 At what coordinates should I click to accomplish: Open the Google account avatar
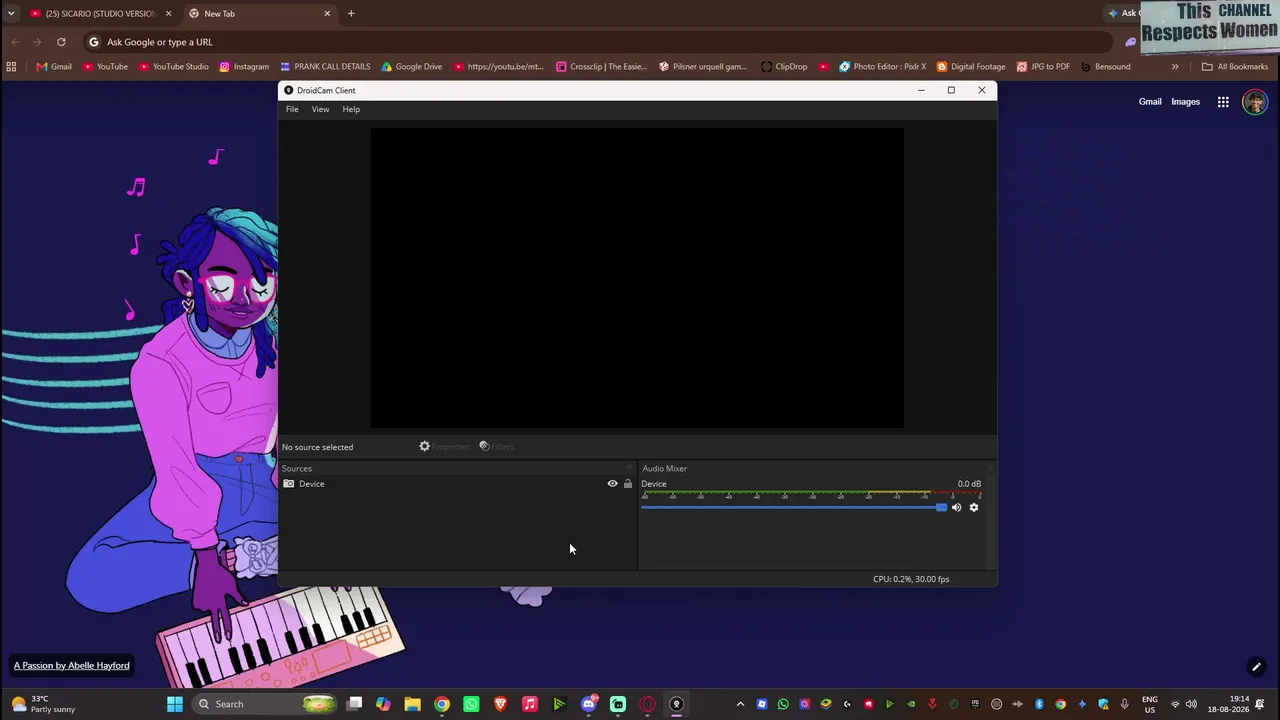pos(1254,102)
